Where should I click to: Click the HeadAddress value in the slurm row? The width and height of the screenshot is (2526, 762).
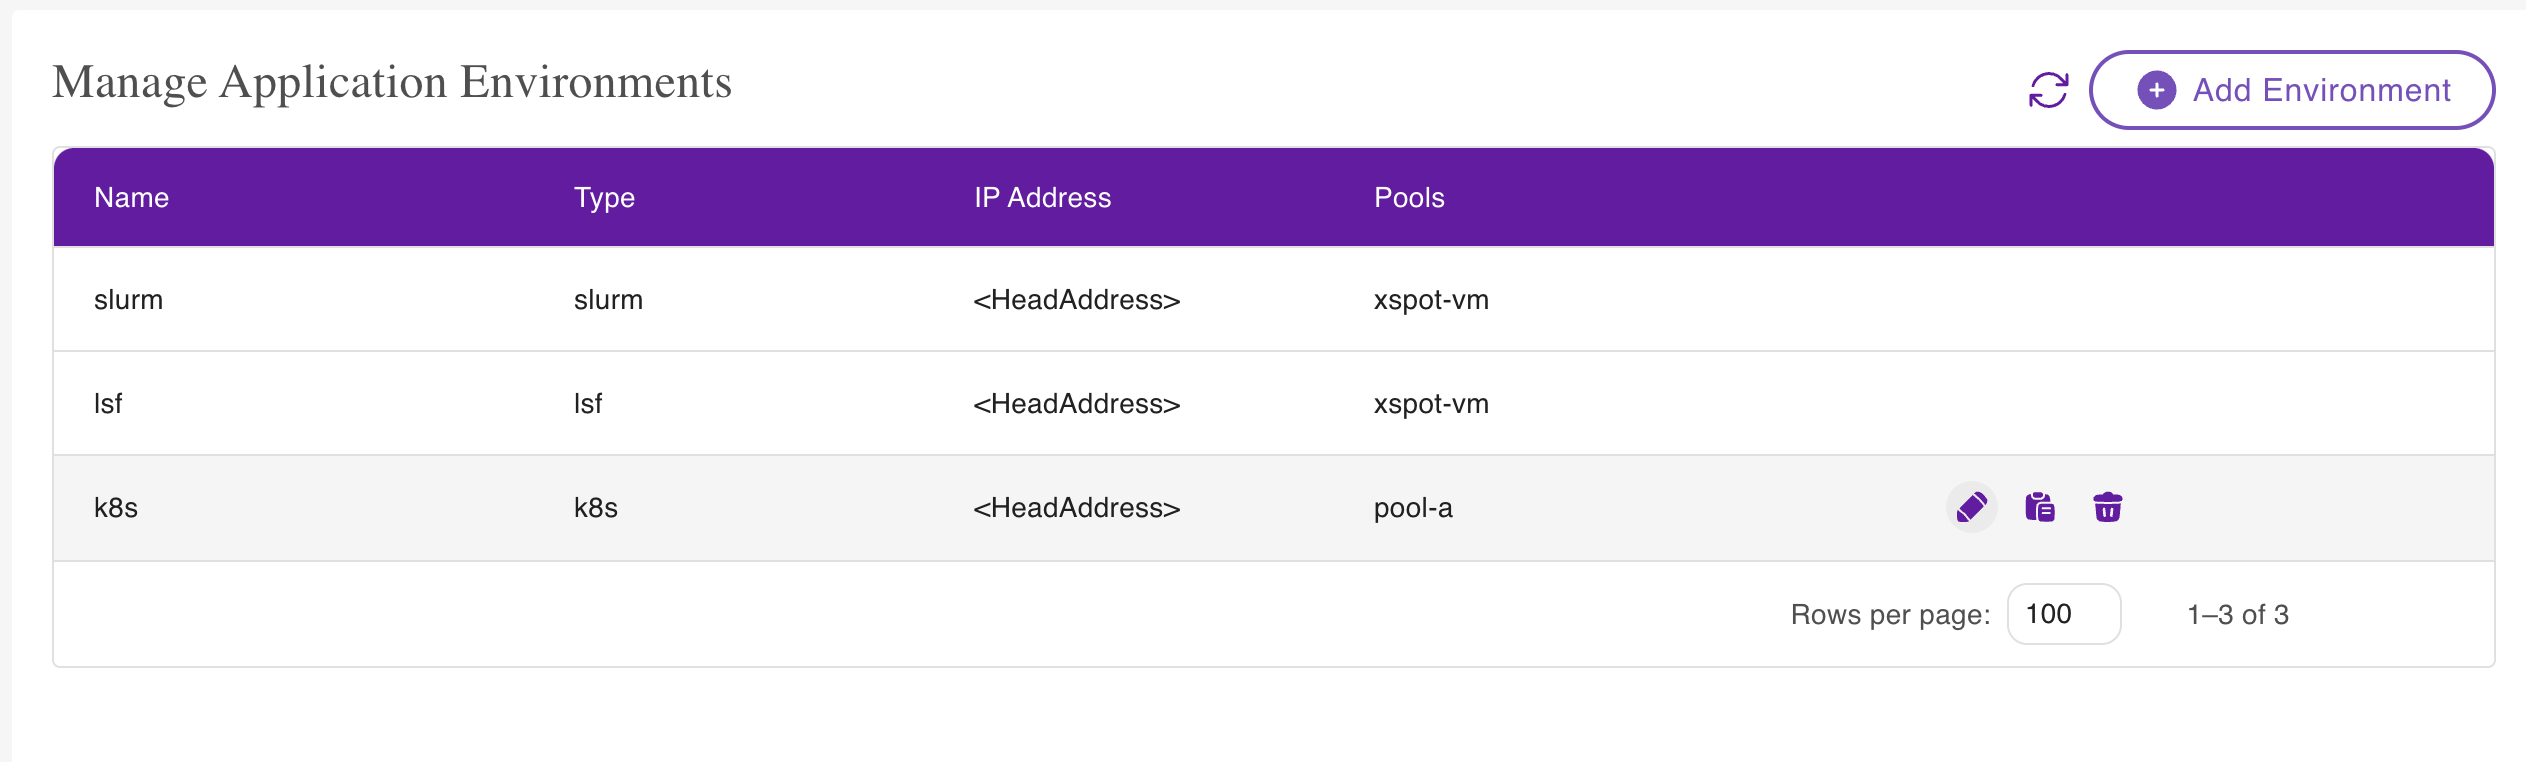[1076, 300]
